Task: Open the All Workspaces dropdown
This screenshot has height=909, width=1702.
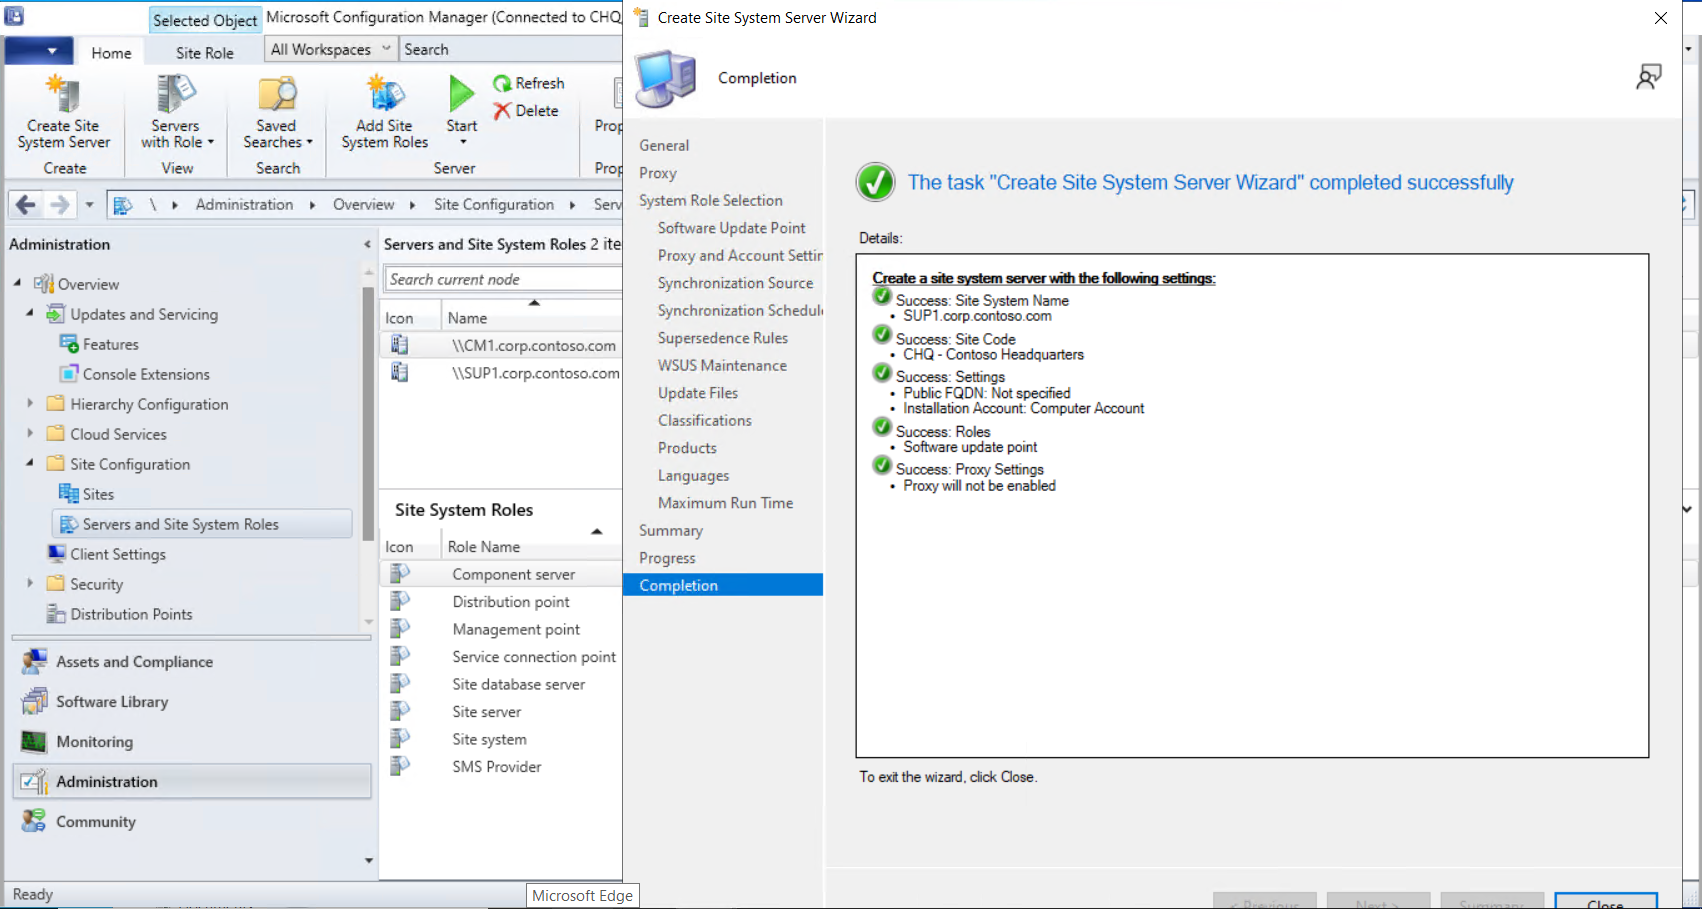Action: pos(331,49)
